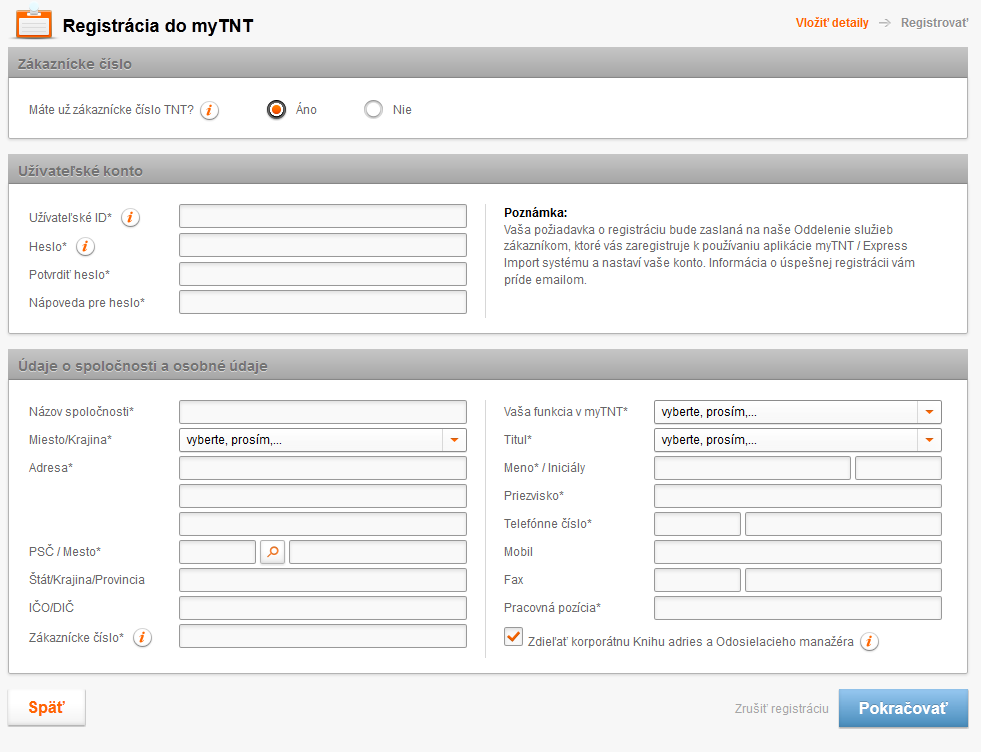Image resolution: width=981 pixels, height=752 pixels.
Task: Focus the Užívateľské ID input field
Action: pyautogui.click(x=323, y=216)
